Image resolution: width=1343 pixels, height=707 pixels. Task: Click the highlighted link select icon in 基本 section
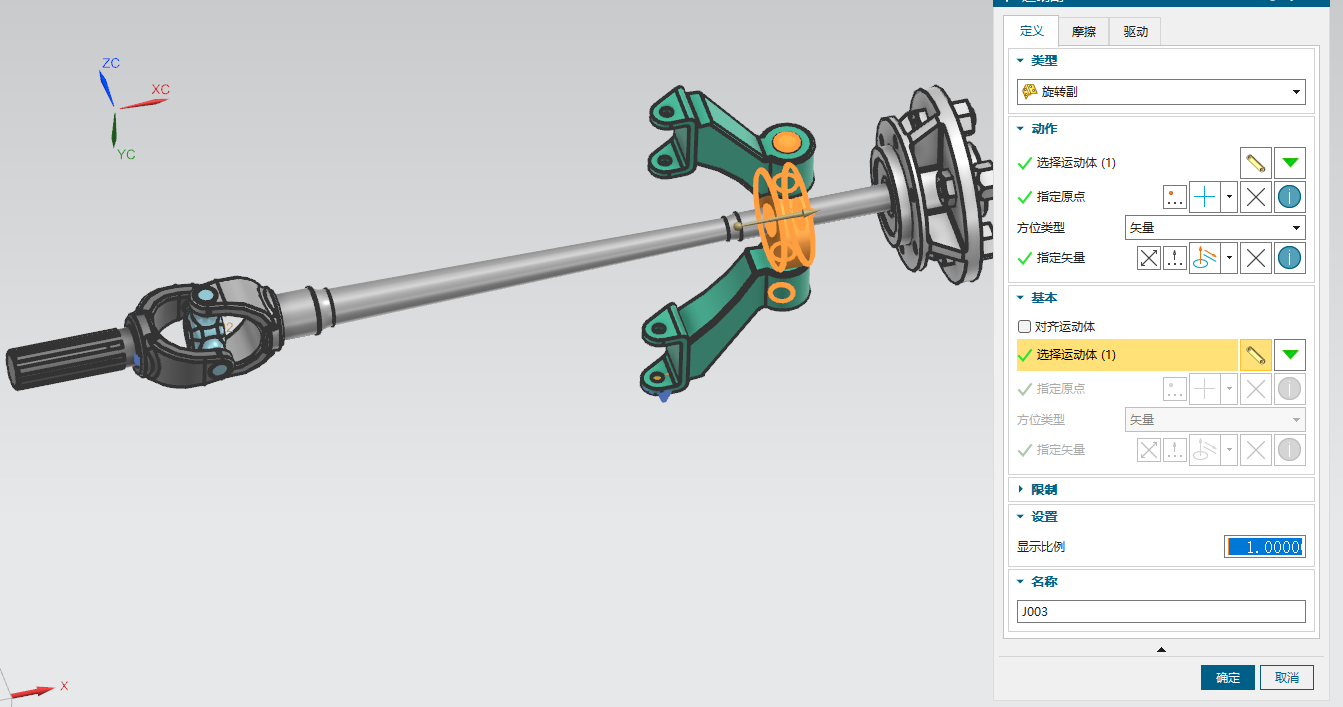pyautogui.click(x=1256, y=354)
